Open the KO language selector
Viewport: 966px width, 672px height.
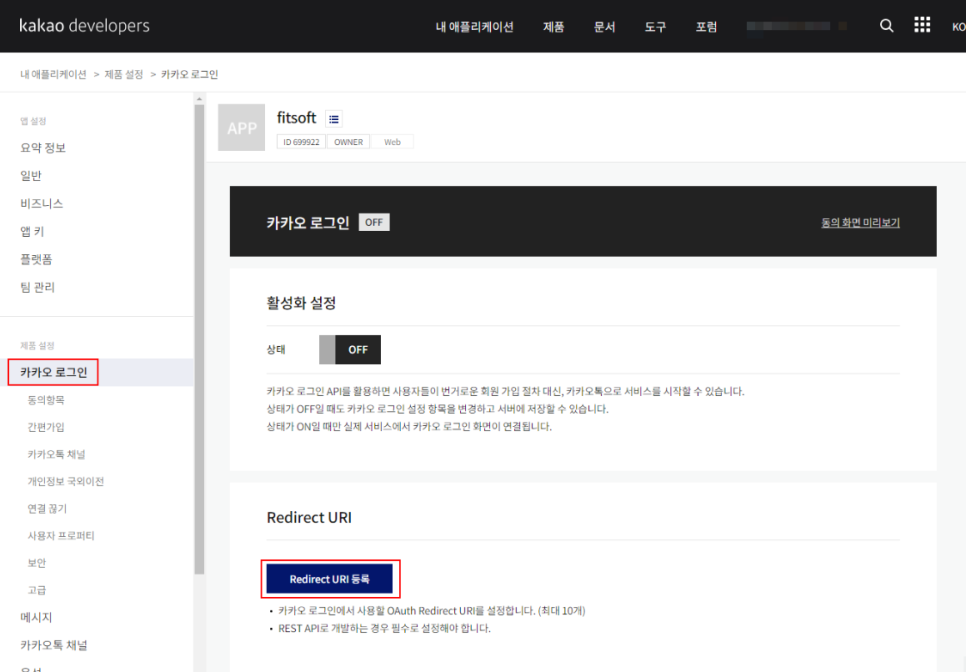point(959,27)
